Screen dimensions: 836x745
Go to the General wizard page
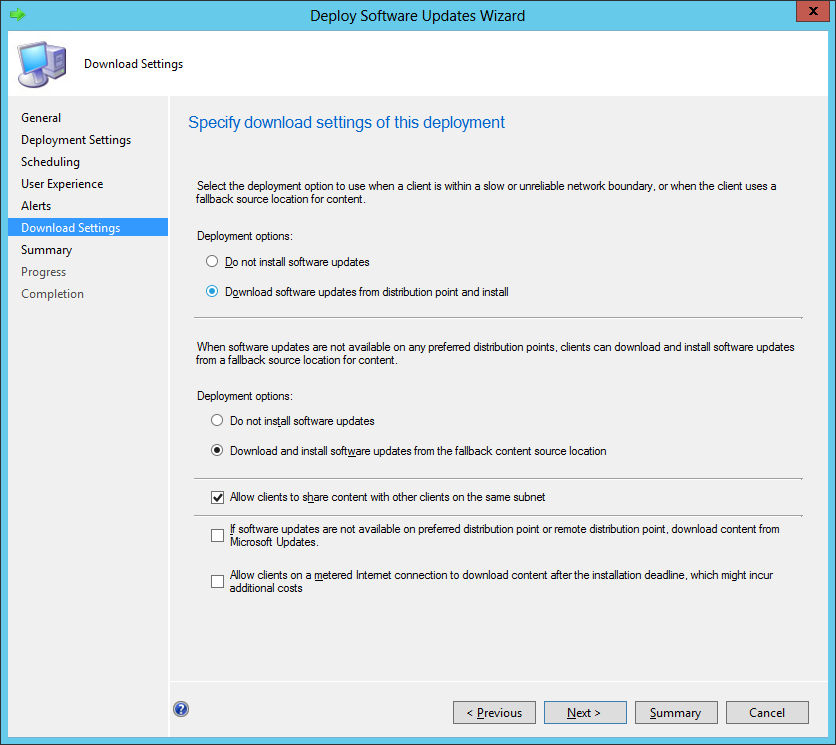click(41, 118)
